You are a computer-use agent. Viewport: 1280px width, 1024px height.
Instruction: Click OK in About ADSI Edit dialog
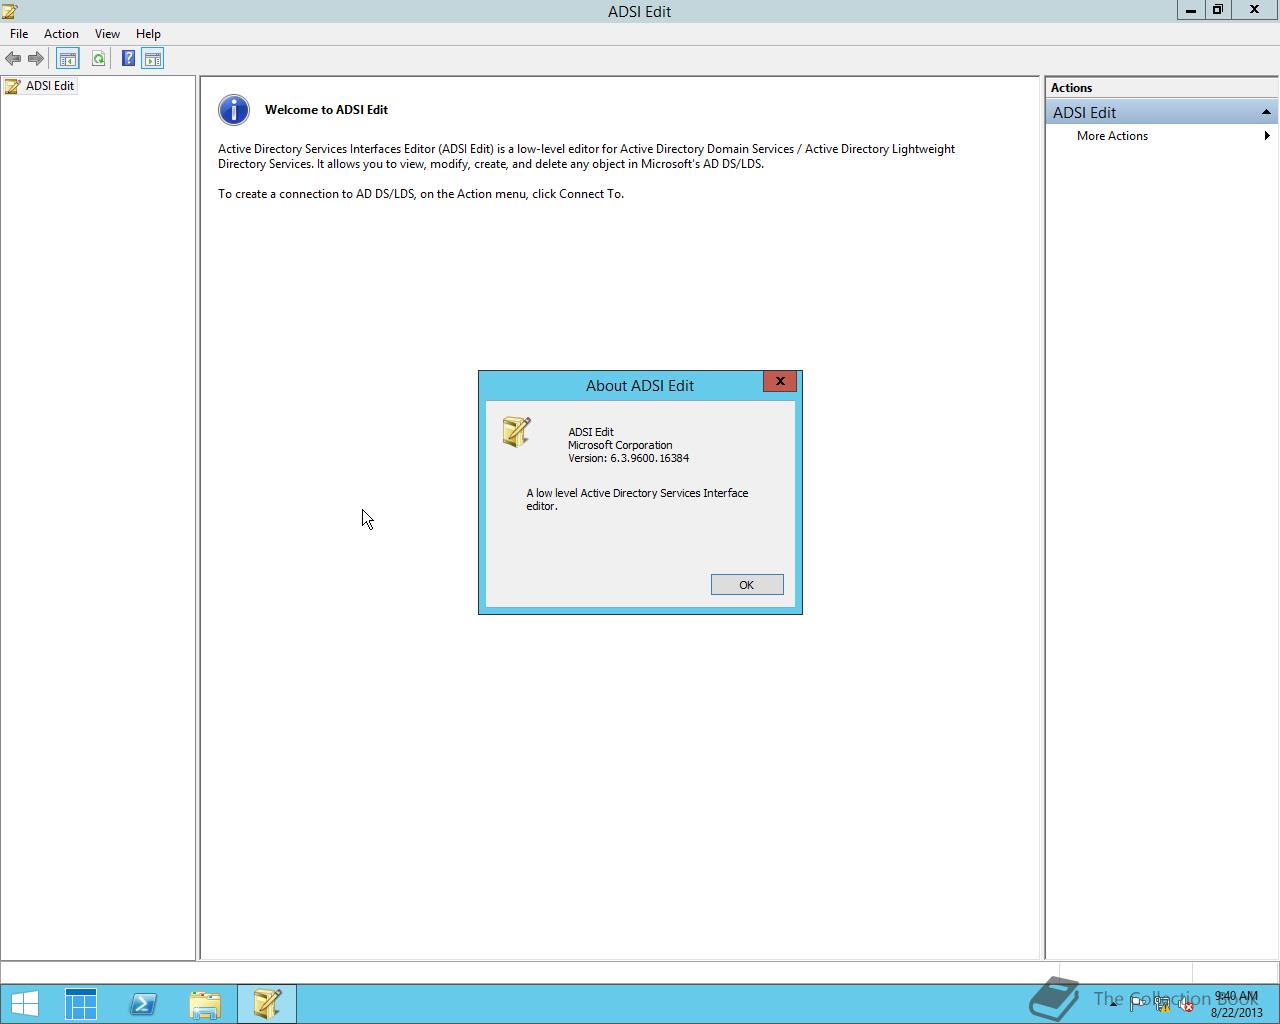747,585
